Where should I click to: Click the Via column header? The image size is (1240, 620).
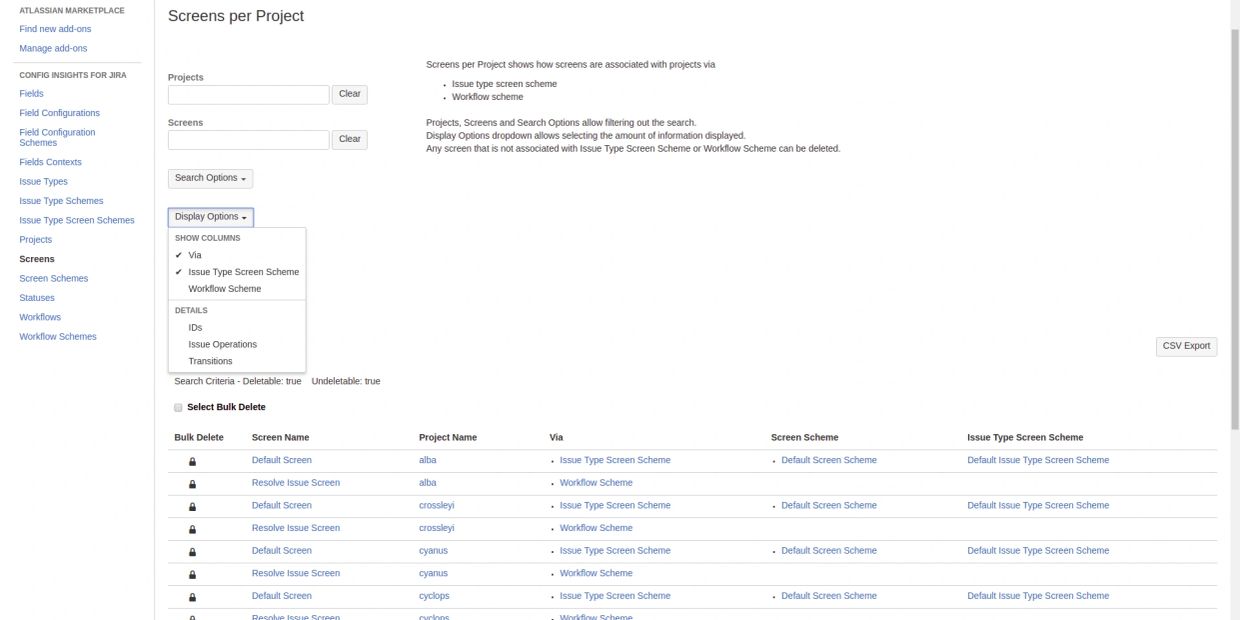[x=556, y=437]
